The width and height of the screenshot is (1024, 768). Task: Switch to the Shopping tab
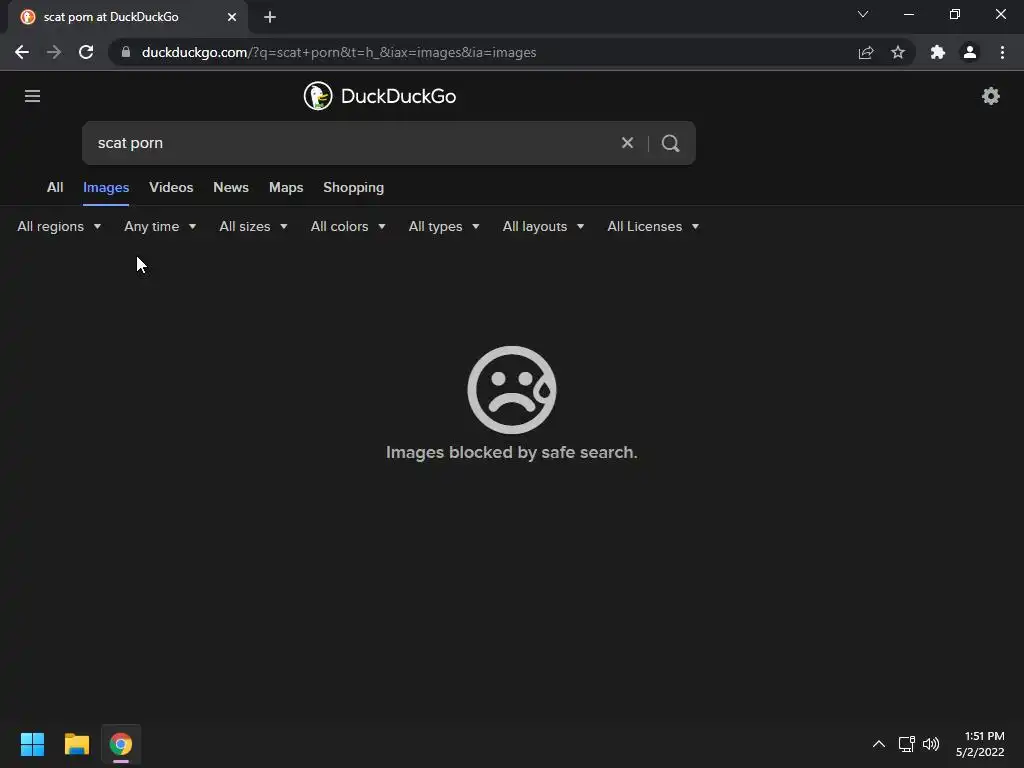(x=353, y=187)
